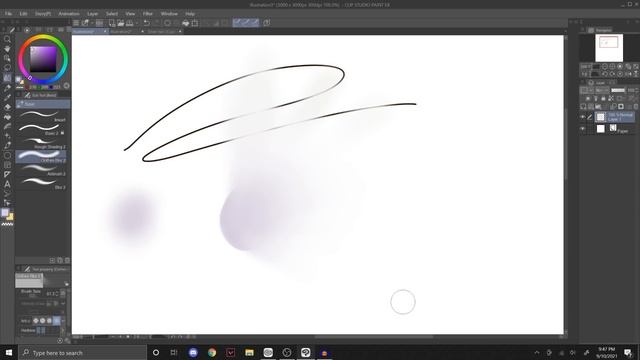Open Discord from the taskbar
Viewport: 640px width, 360px height.
pyautogui.click(x=193, y=353)
